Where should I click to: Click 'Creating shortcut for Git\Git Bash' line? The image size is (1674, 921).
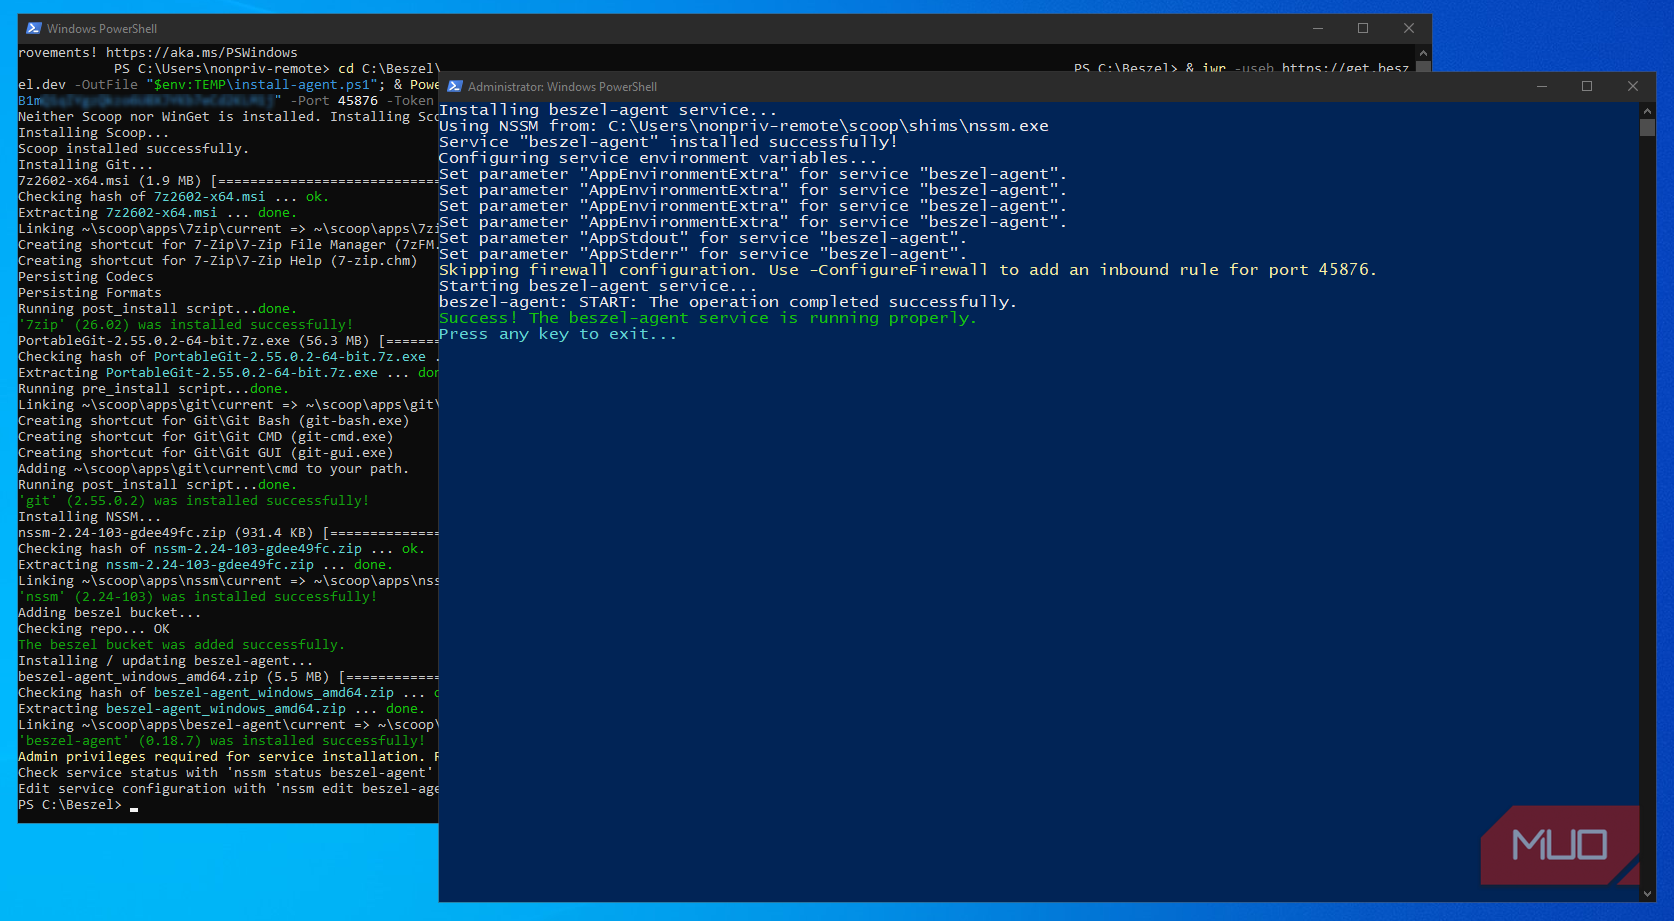(214, 421)
